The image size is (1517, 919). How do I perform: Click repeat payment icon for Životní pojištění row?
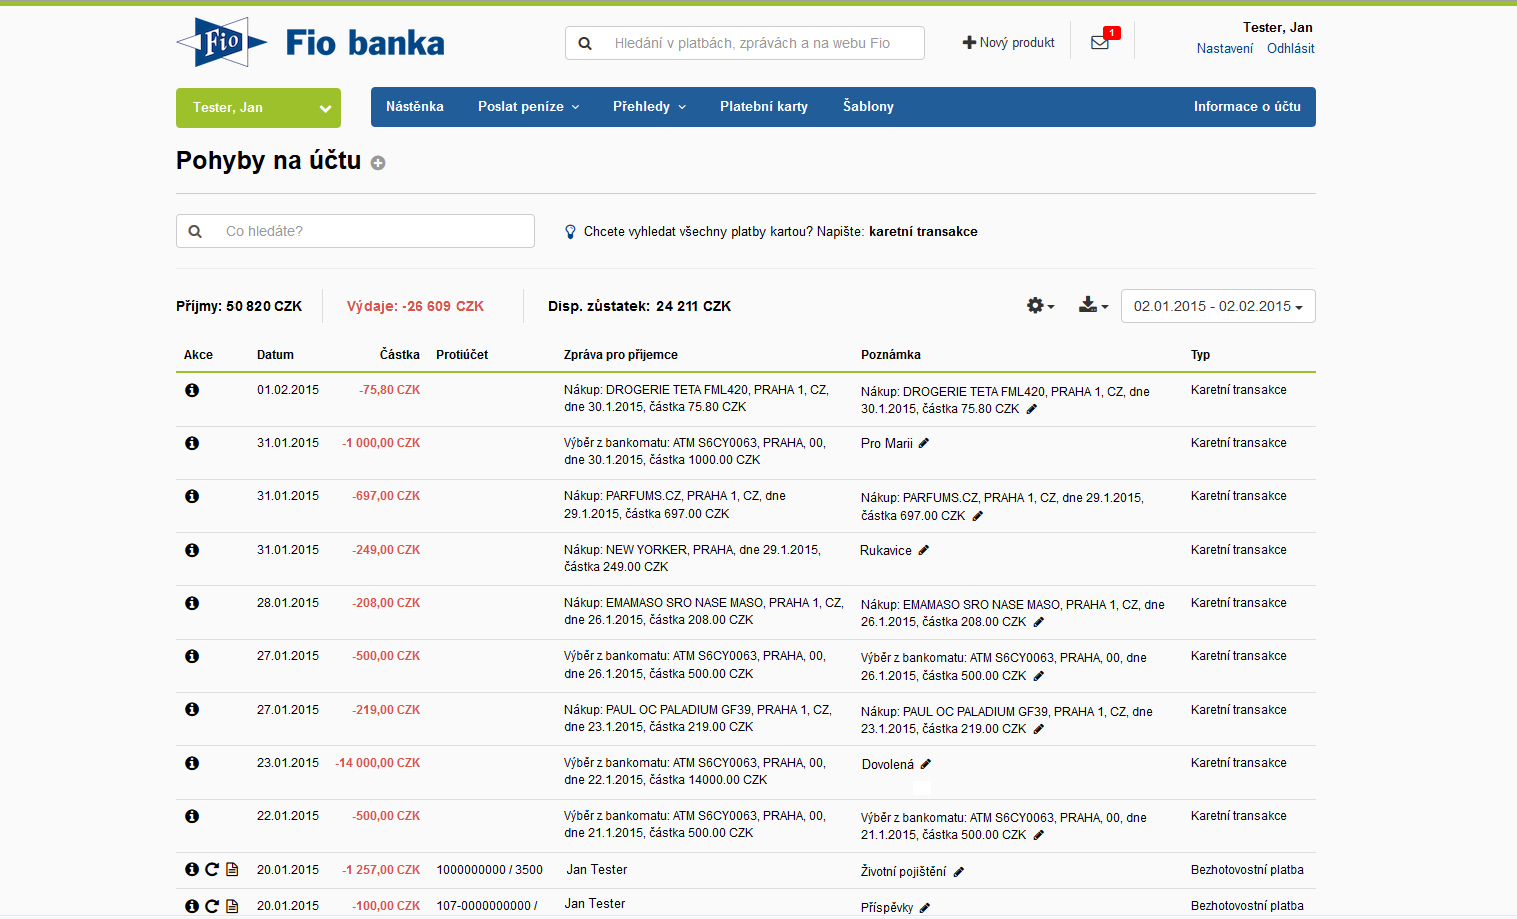point(212,870)
